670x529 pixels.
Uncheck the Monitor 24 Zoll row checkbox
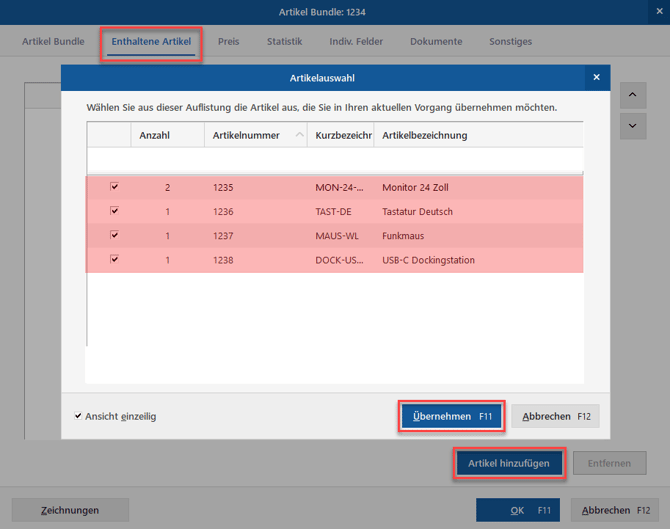114,186
